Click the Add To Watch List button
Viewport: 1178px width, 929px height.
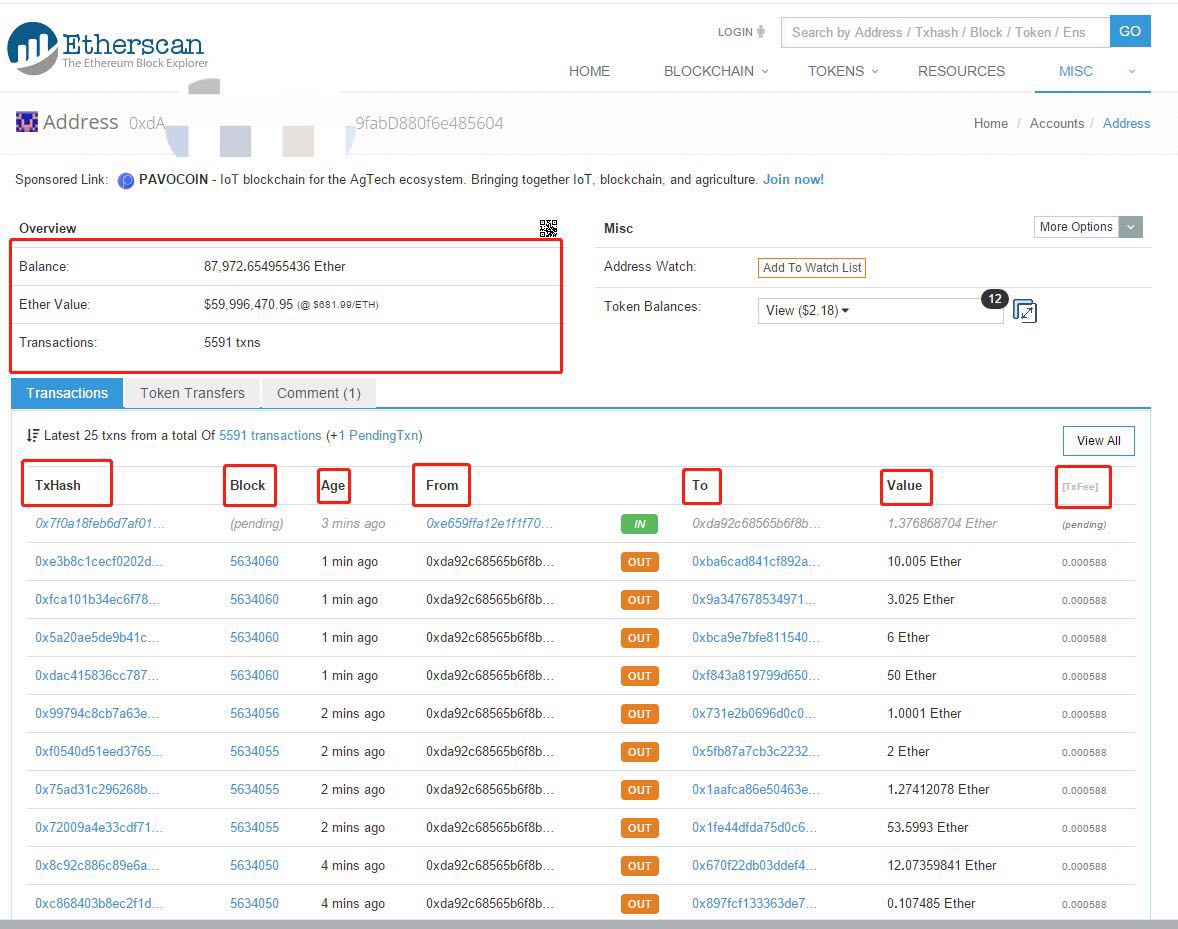click(x=812, y=268)
